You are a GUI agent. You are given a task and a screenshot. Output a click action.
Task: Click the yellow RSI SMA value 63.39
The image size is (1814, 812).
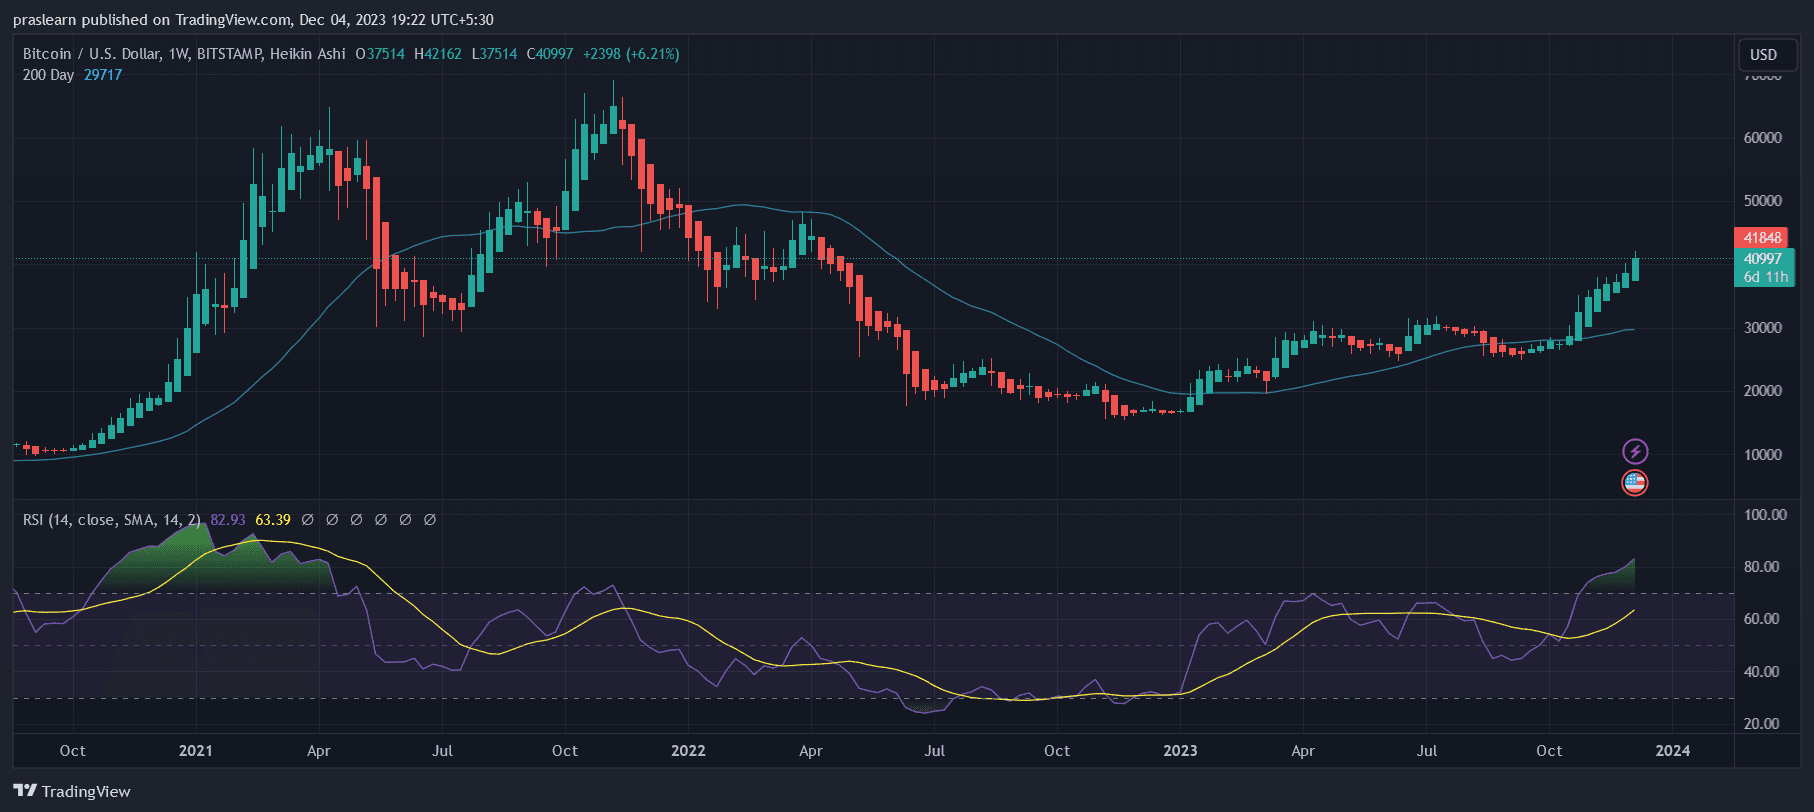[x=273, y=520]
